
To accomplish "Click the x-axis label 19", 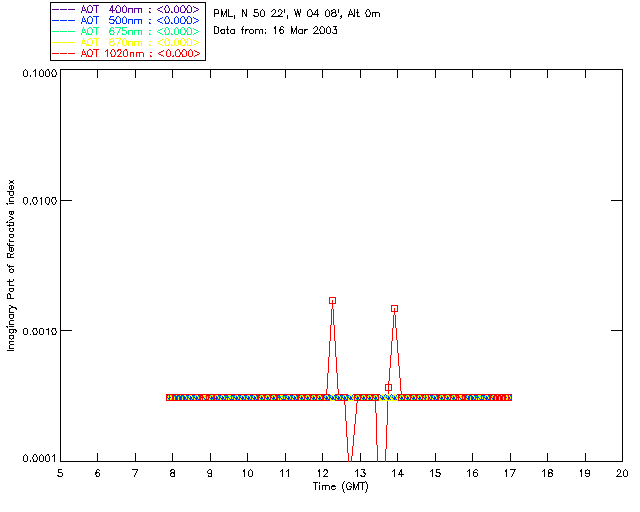I will pyautogui.click(x=585, y=473).
